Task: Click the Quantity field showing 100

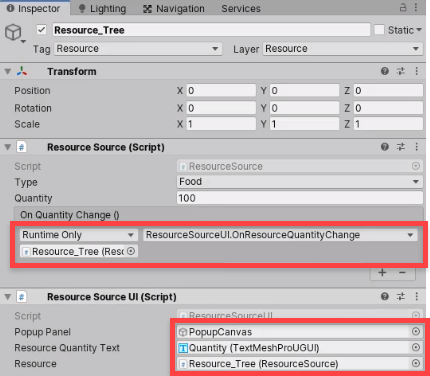Action: (x=299, y=198)
